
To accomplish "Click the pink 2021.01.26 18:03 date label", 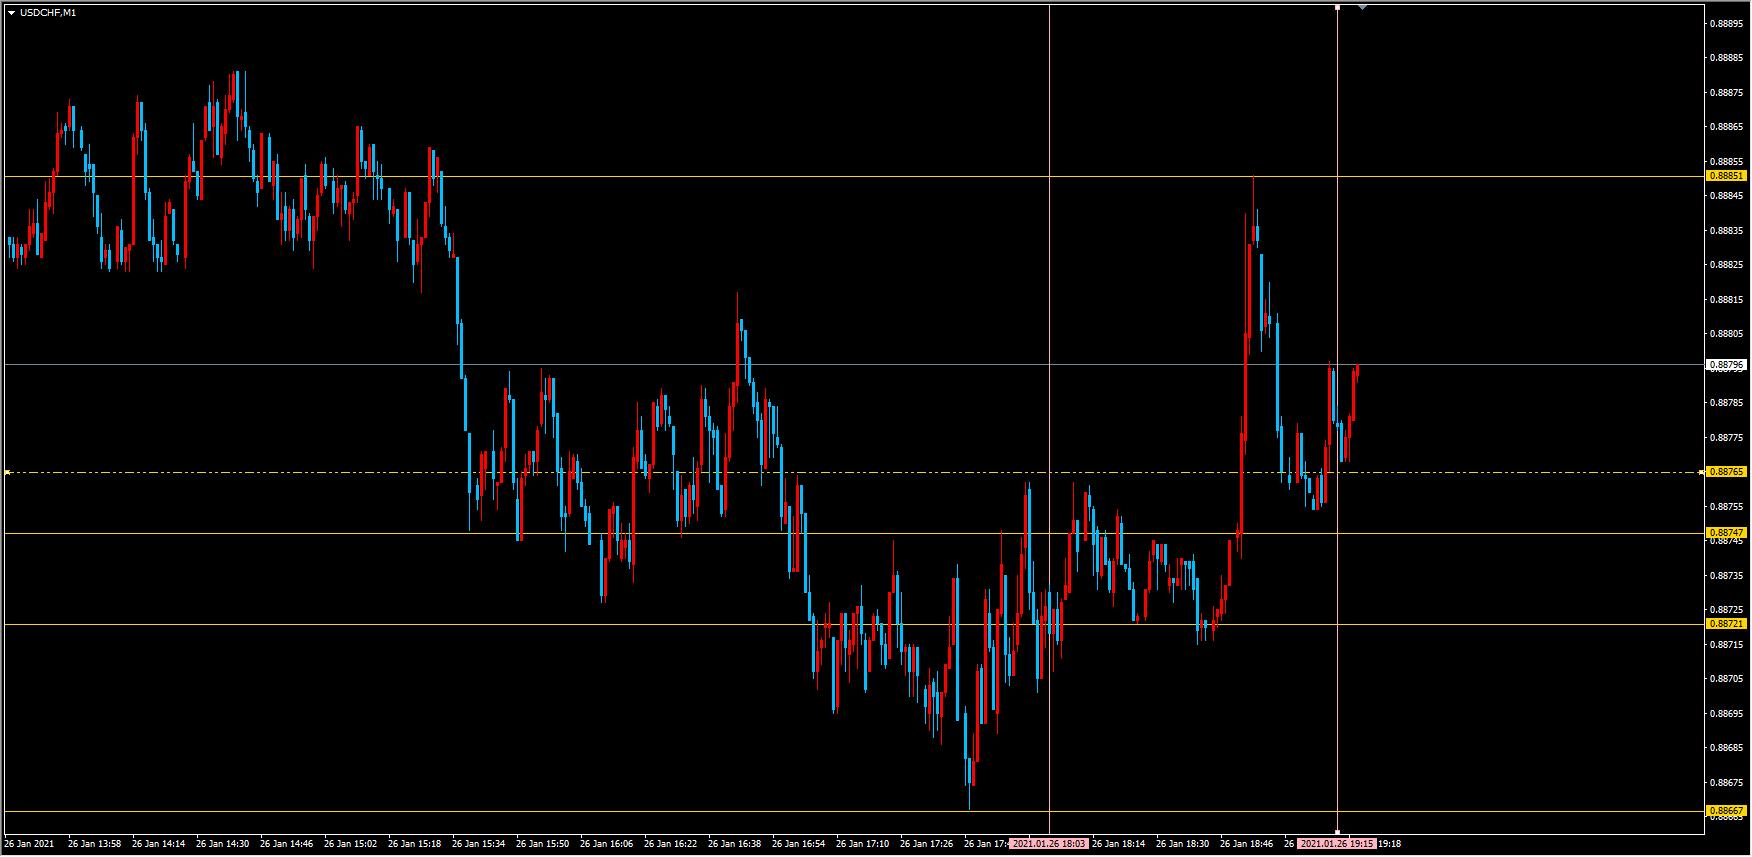I will (x=1048, y=844).
